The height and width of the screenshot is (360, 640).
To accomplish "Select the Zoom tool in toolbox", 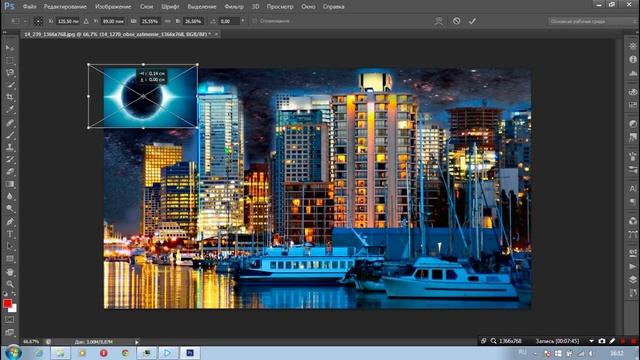I will [x=10, y=284].
